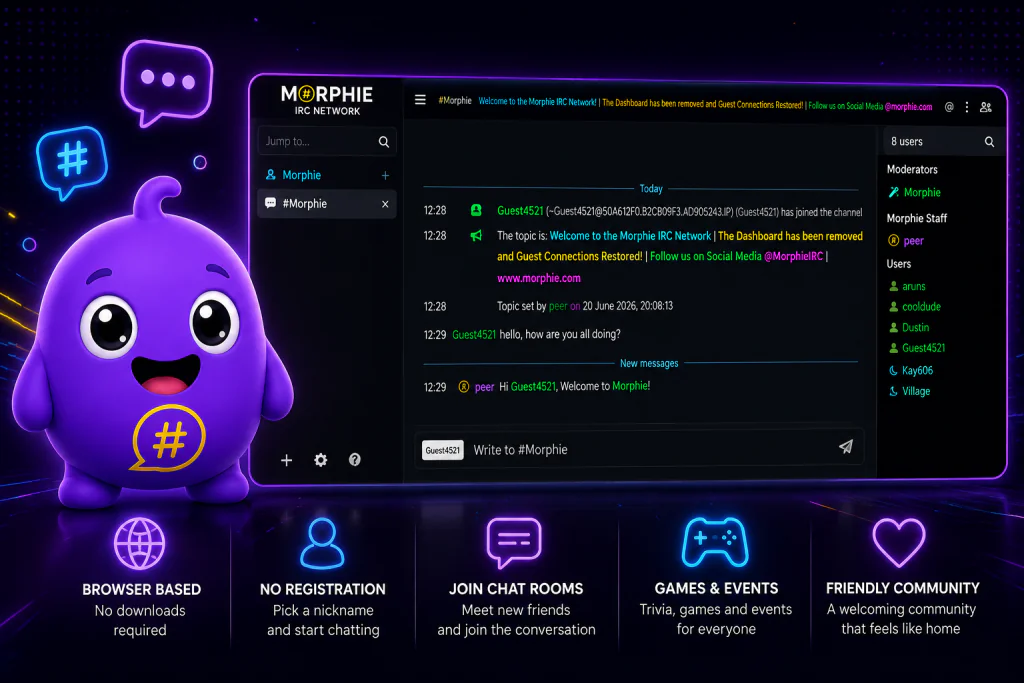Click the @MorphieIRC link in topic message

(x=793, y=257)
